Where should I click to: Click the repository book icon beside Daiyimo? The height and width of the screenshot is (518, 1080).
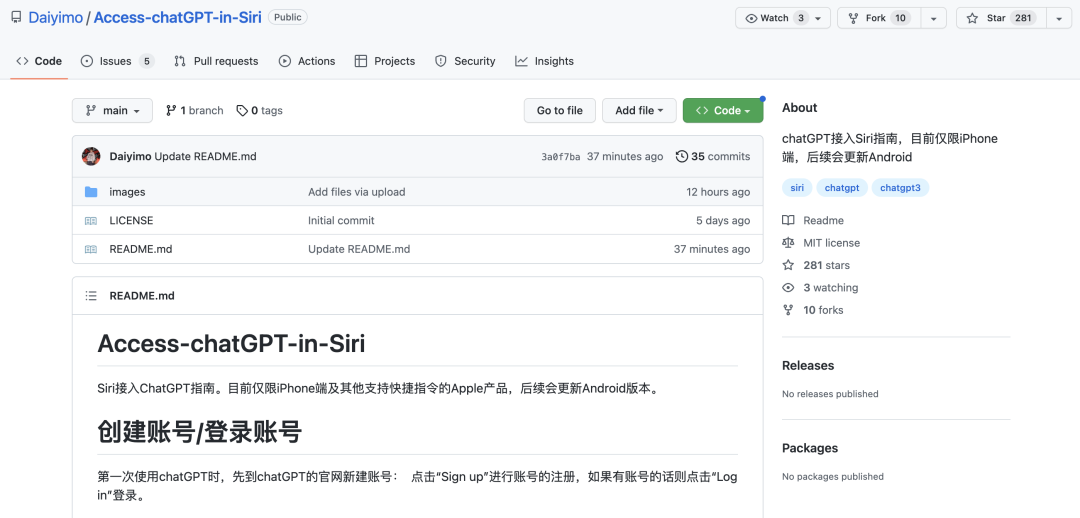point(16,17)
